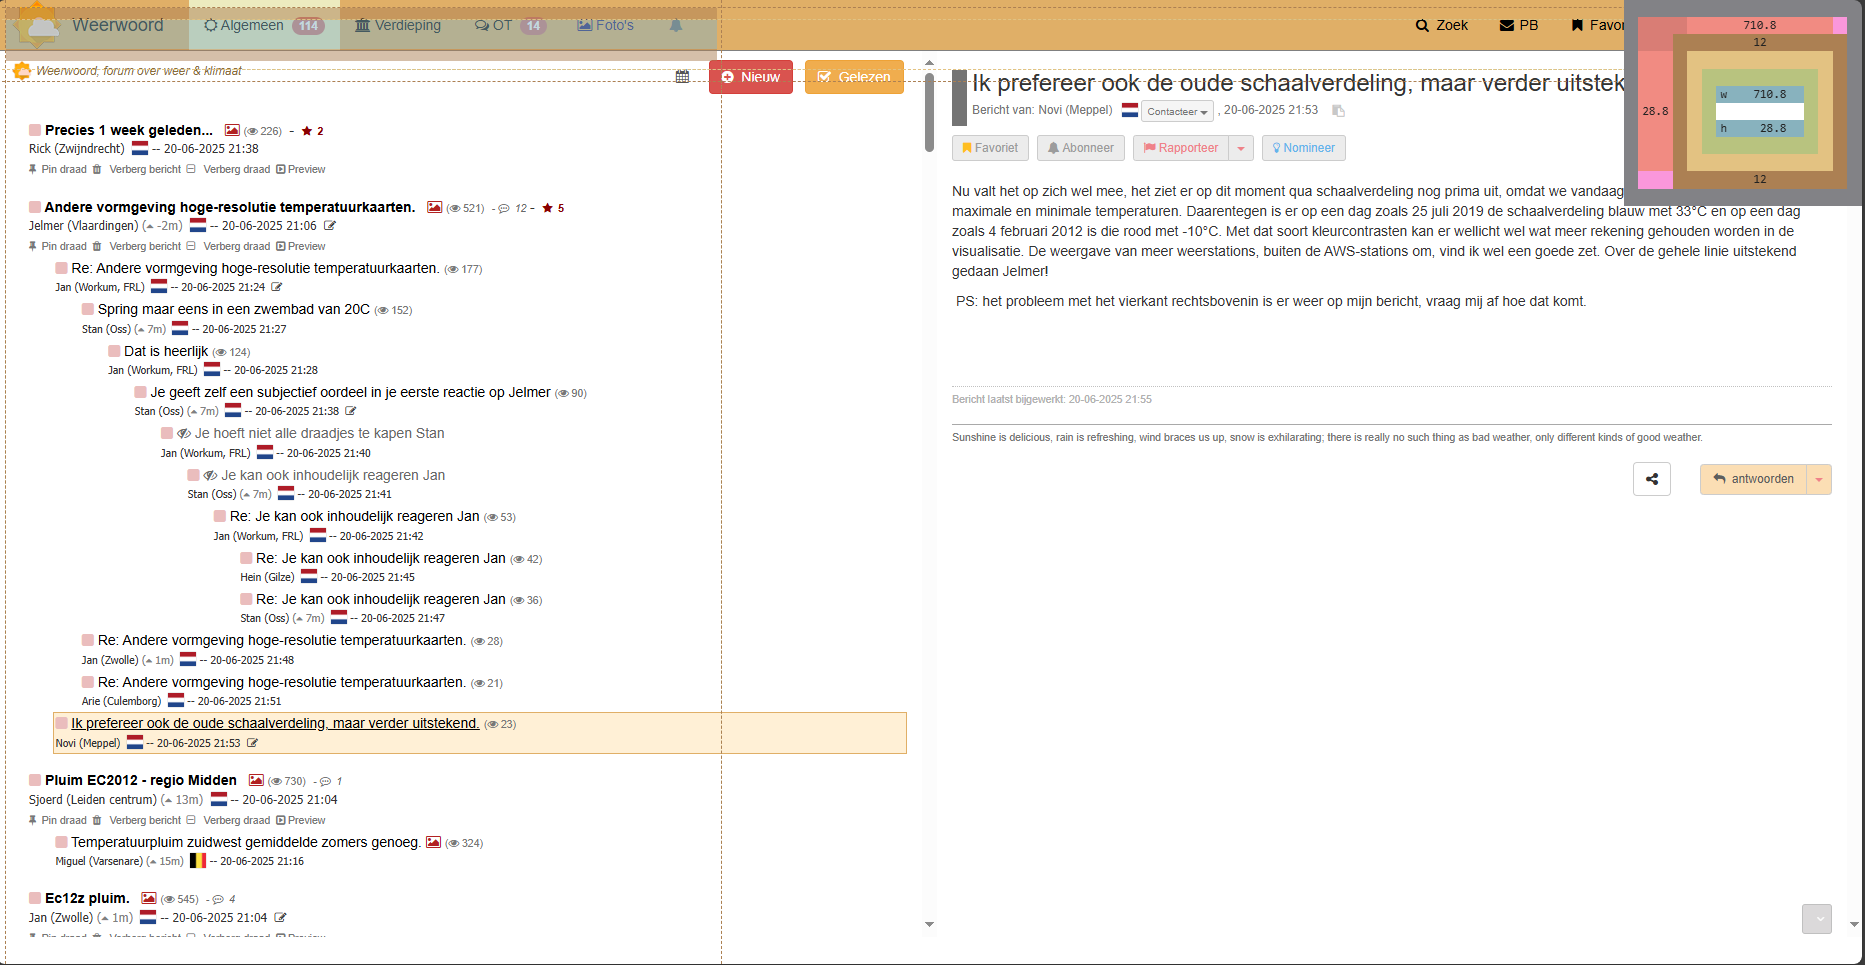Open the arrow dropdown next to Rapporteer

coord(1241,148)
